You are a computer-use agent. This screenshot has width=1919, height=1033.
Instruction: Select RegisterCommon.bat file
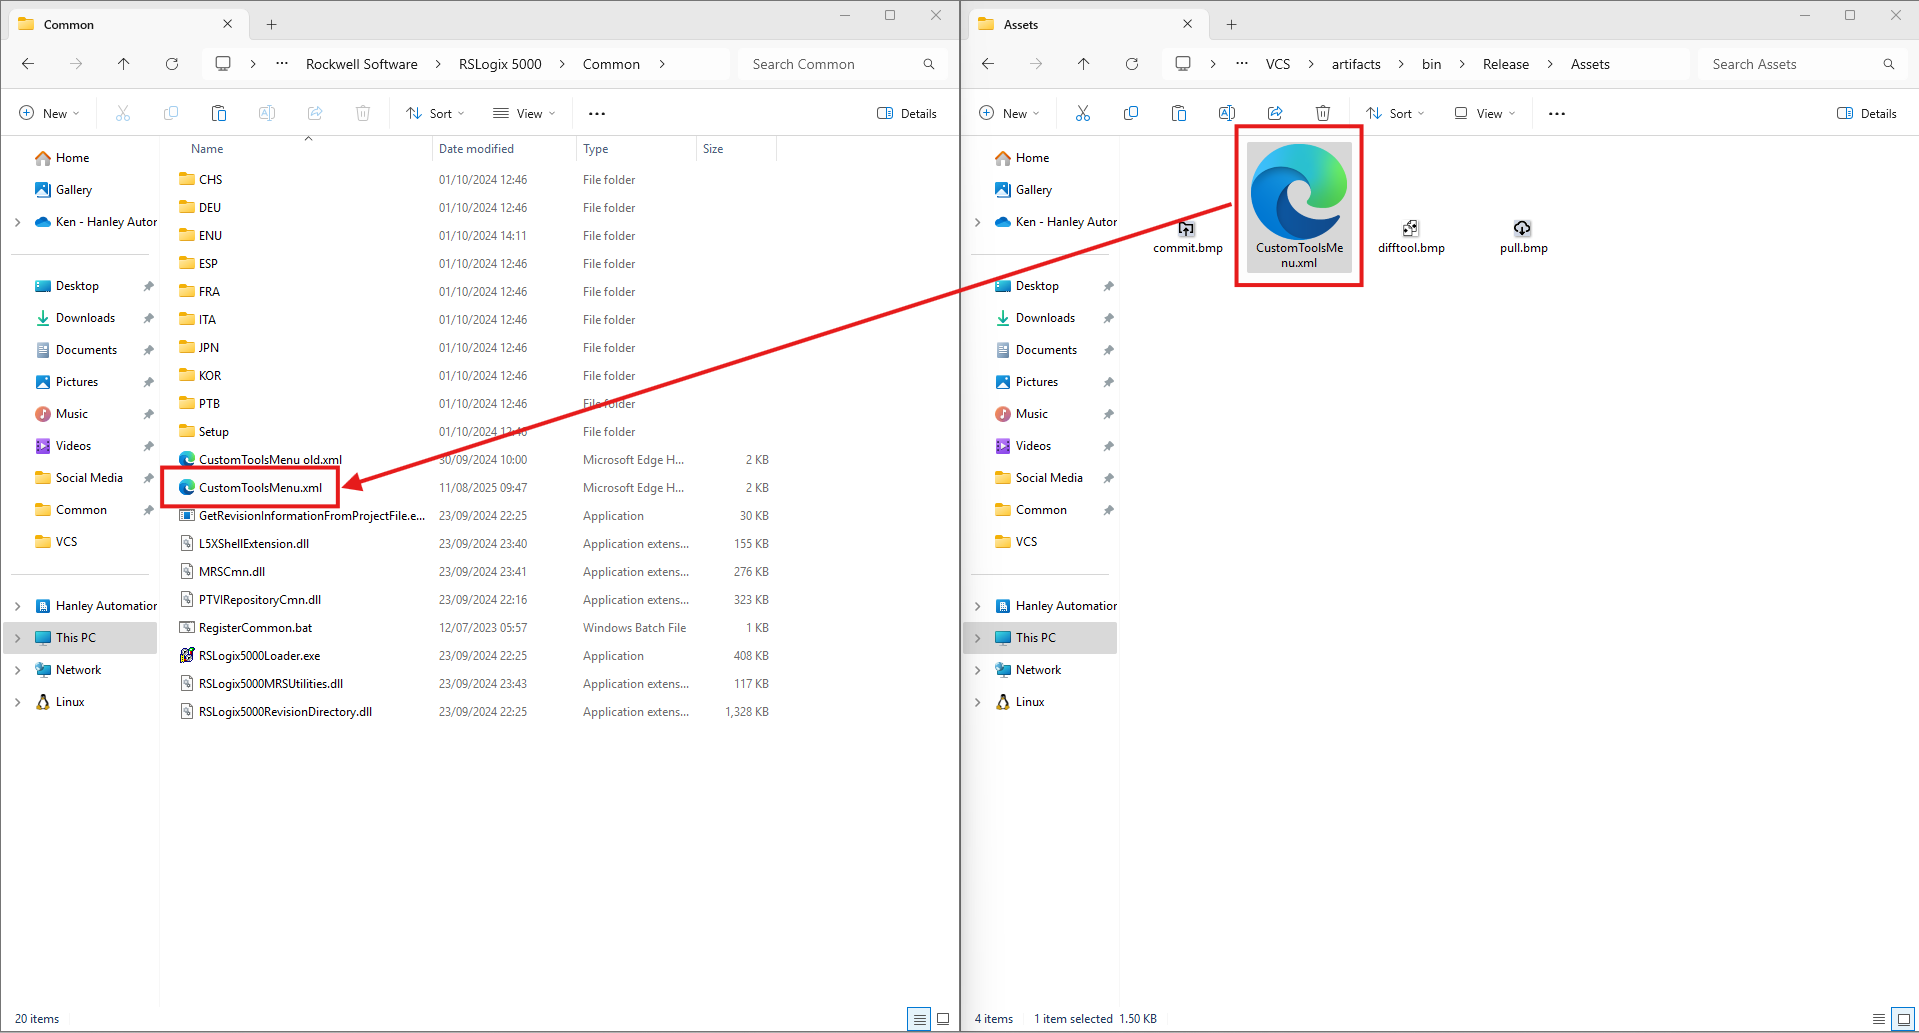coord(255,628)
